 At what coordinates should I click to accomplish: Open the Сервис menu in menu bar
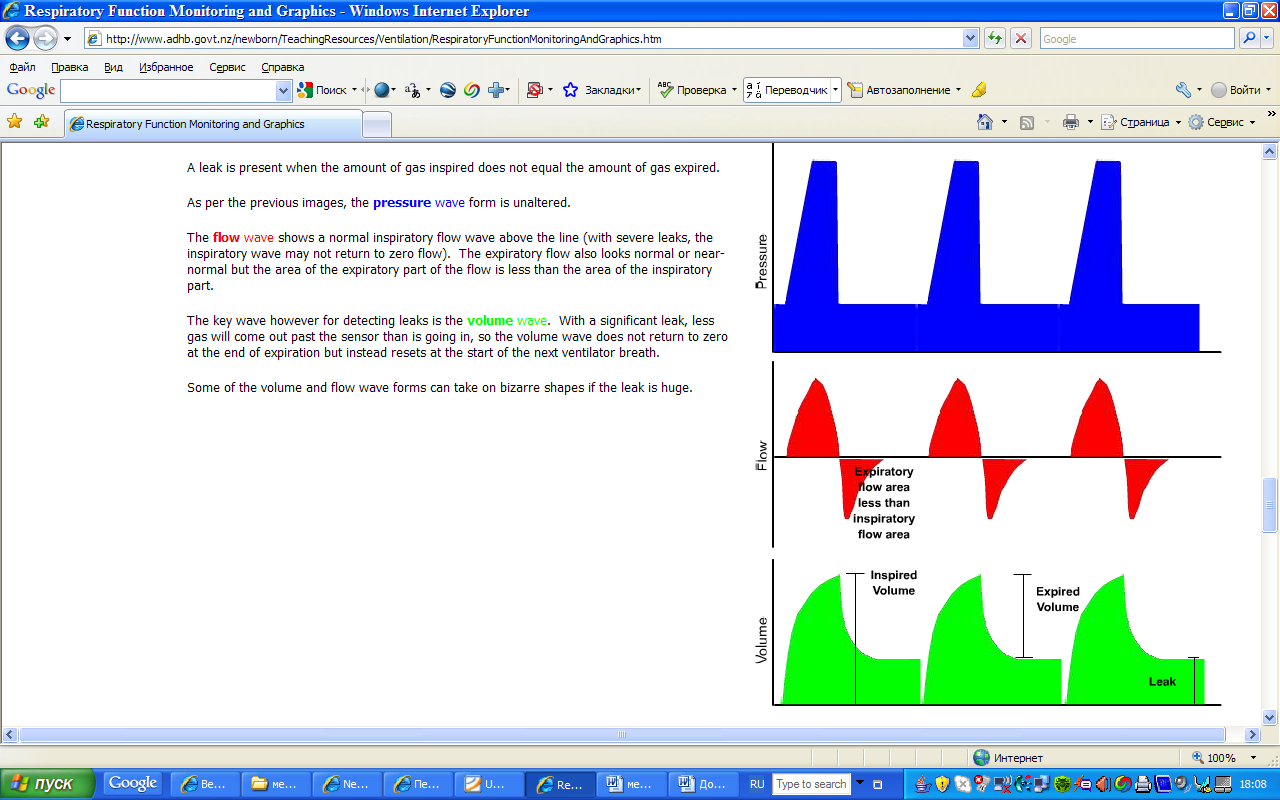[227, 67]
